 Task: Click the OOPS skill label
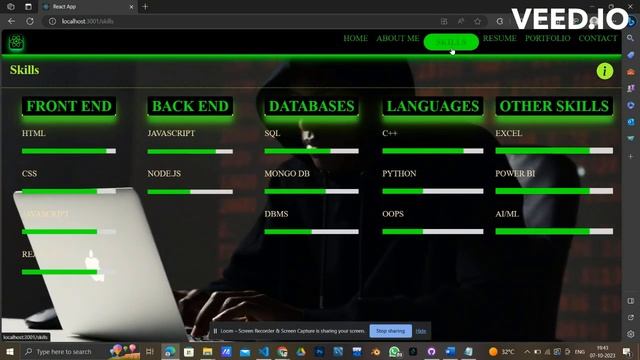(393, 214)
